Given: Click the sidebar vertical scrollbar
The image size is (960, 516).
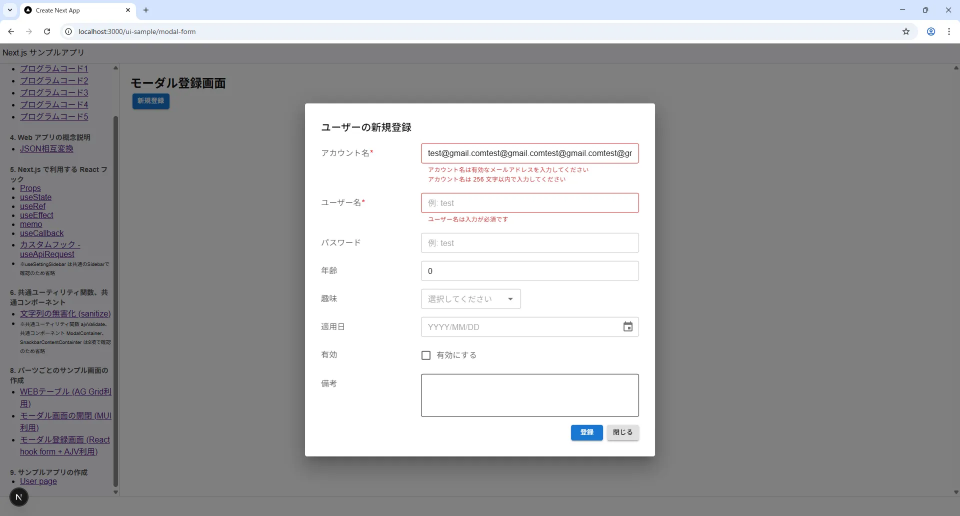Looking at the screenshot, I should pyautogui.click(x=116, y=300).
